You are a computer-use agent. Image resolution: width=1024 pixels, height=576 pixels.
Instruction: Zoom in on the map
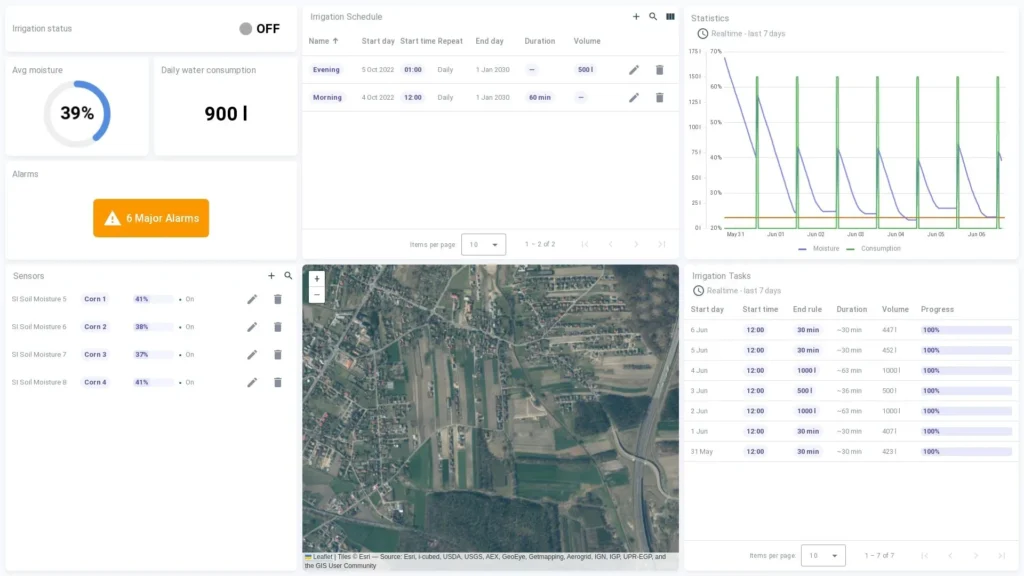click(317, 280)
